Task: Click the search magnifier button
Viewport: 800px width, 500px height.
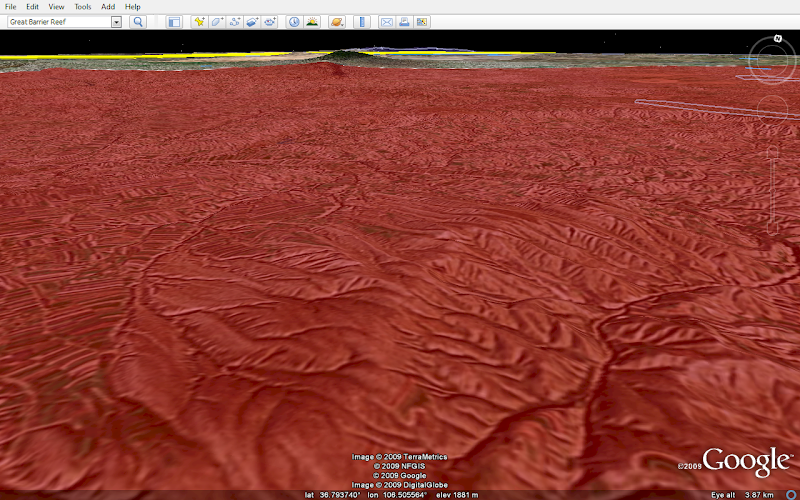Action: (138, 22)
